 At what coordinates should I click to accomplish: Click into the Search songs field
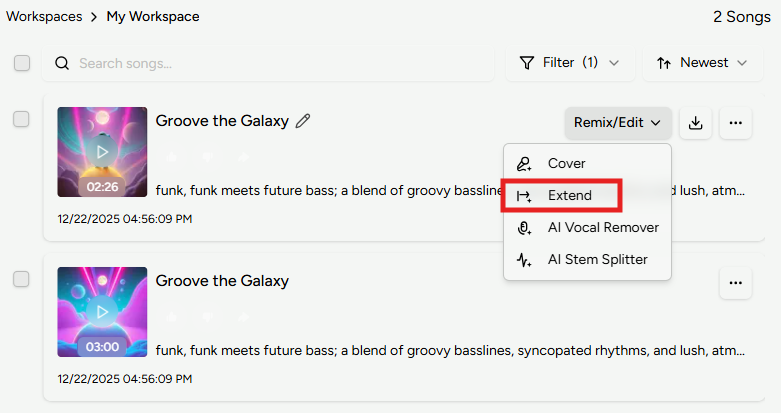[x=280, y=63]
